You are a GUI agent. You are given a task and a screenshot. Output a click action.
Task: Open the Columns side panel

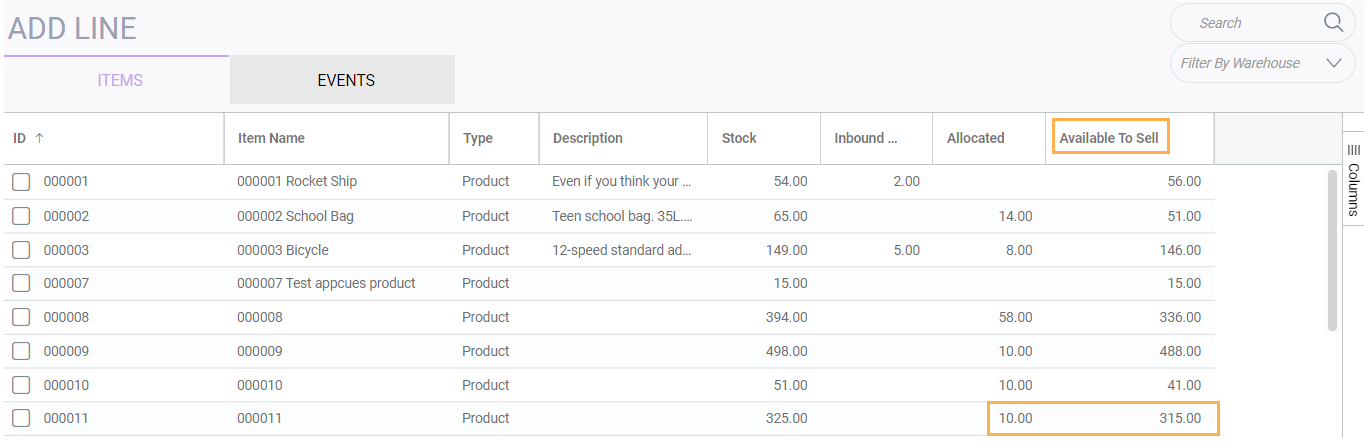tap(1353, 180)
